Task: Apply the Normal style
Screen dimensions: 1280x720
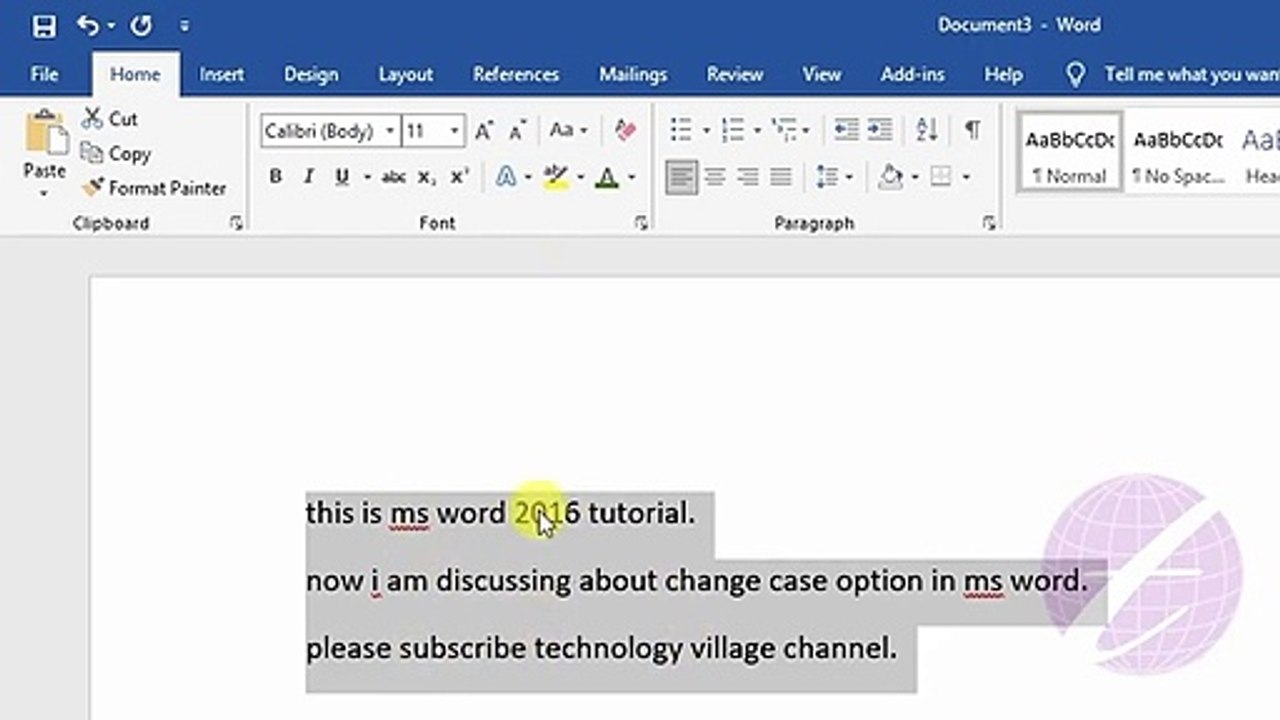Action: [1069, 153]
